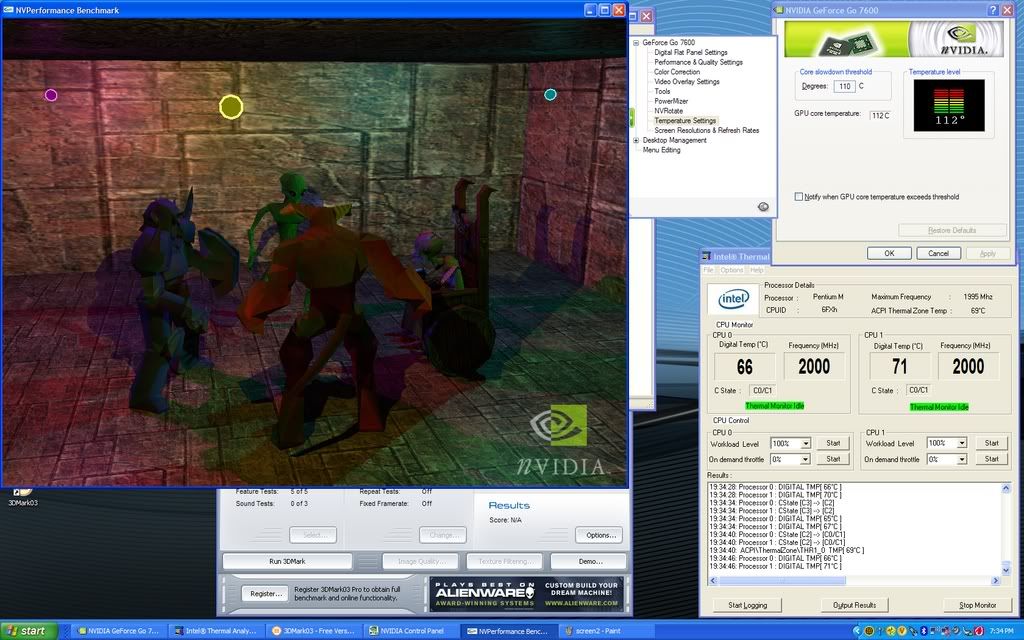Start the CPU 1 On demand throttle

click(x=991, y=460)
